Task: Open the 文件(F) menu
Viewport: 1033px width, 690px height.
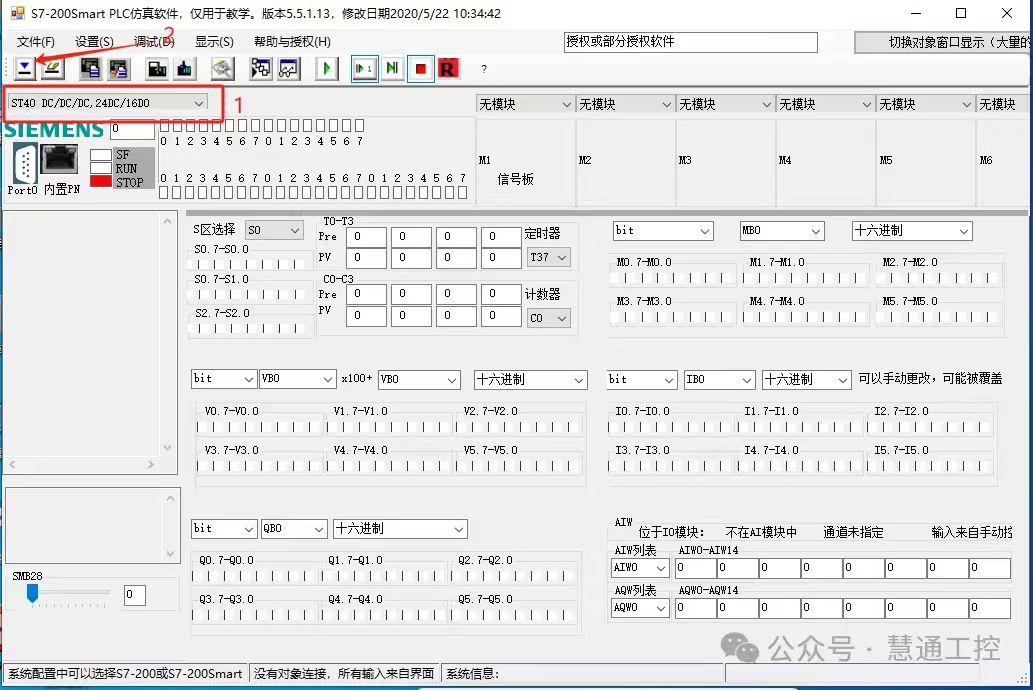Action: 36,41
